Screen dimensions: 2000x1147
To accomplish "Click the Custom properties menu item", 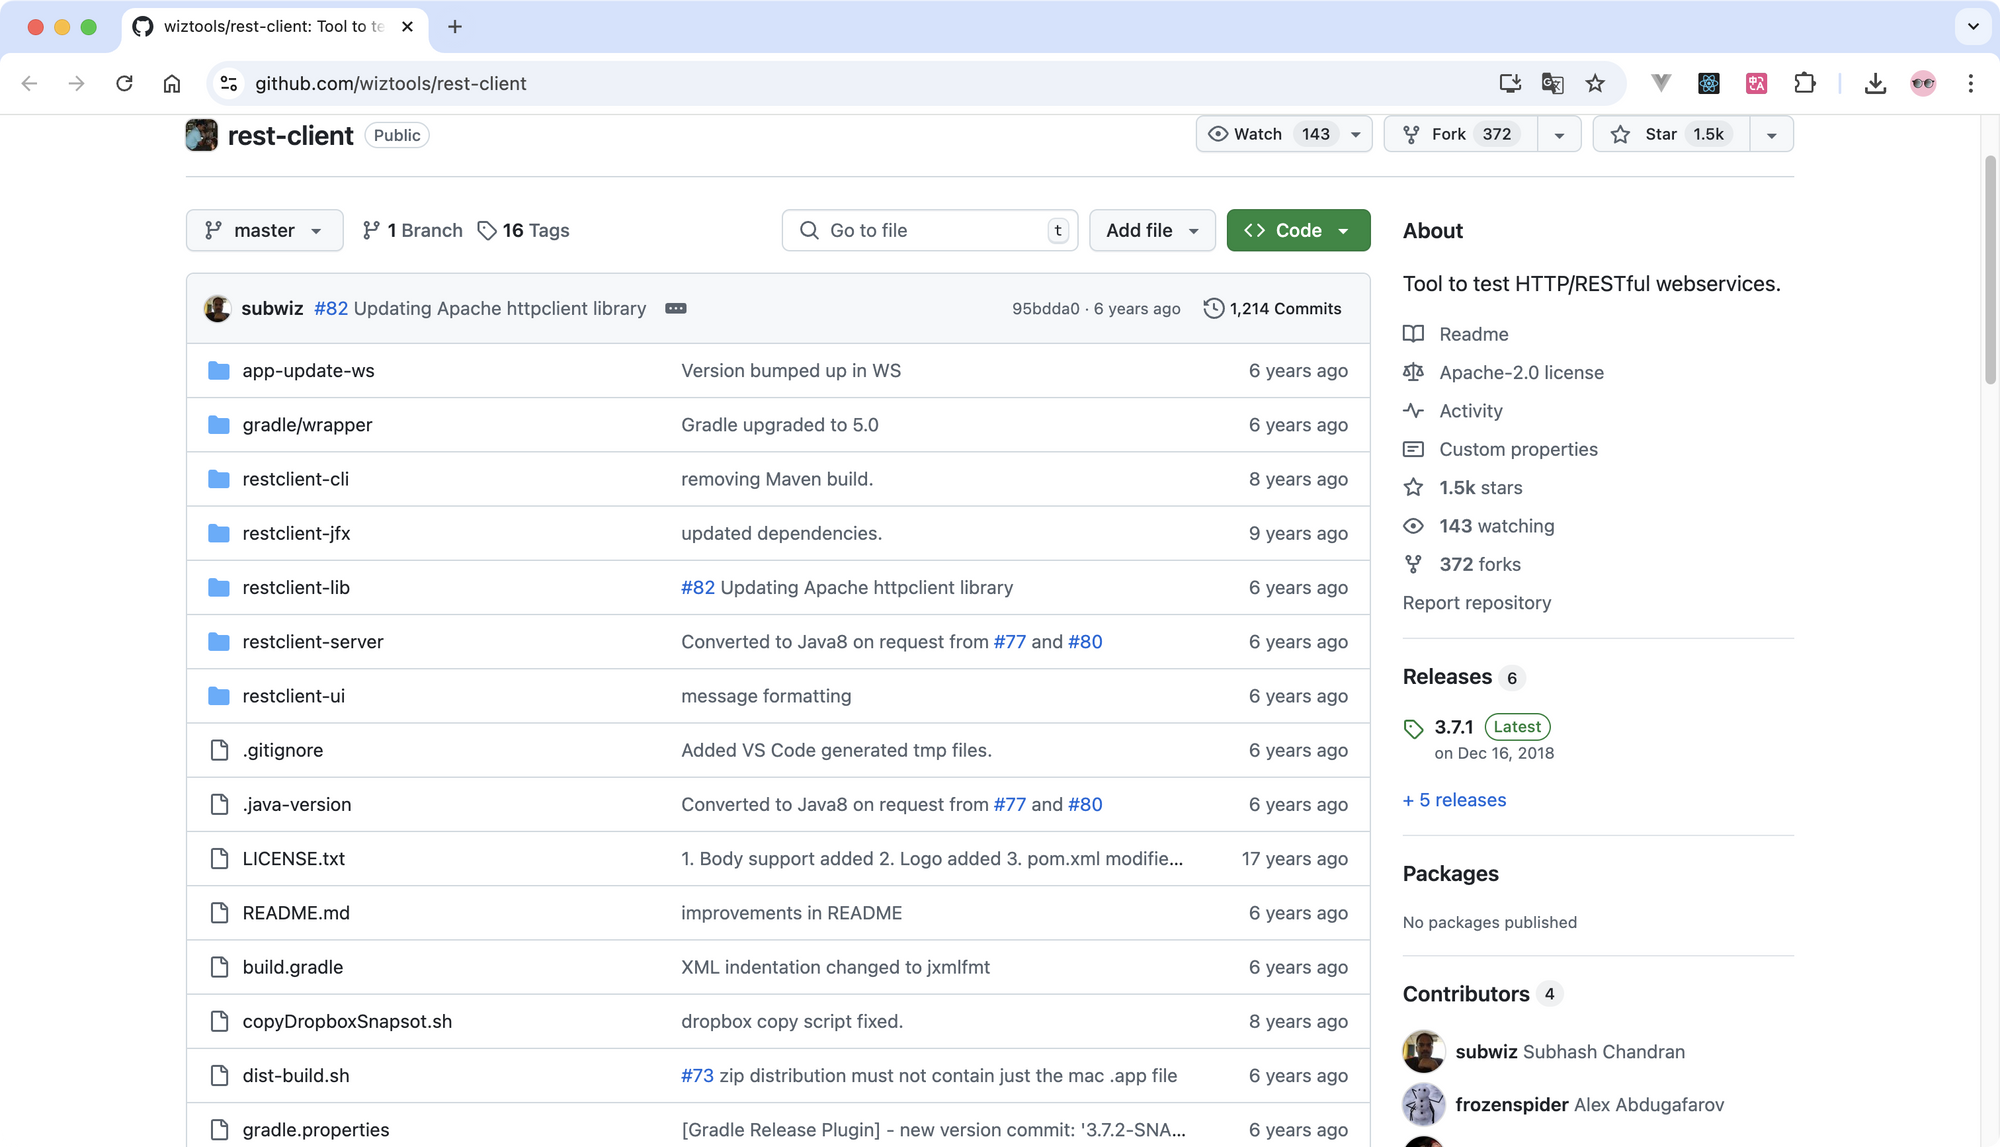I will click(1518, 449).
